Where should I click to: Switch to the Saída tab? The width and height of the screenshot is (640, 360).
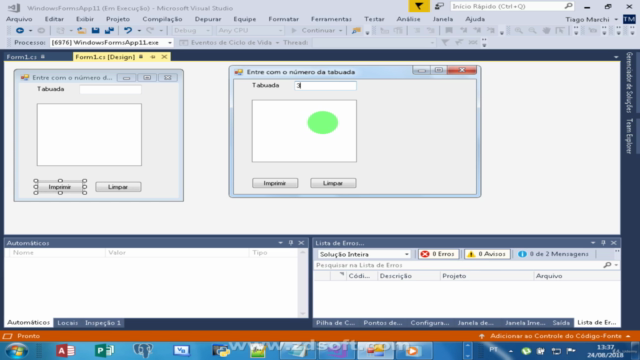click(561, 323)
